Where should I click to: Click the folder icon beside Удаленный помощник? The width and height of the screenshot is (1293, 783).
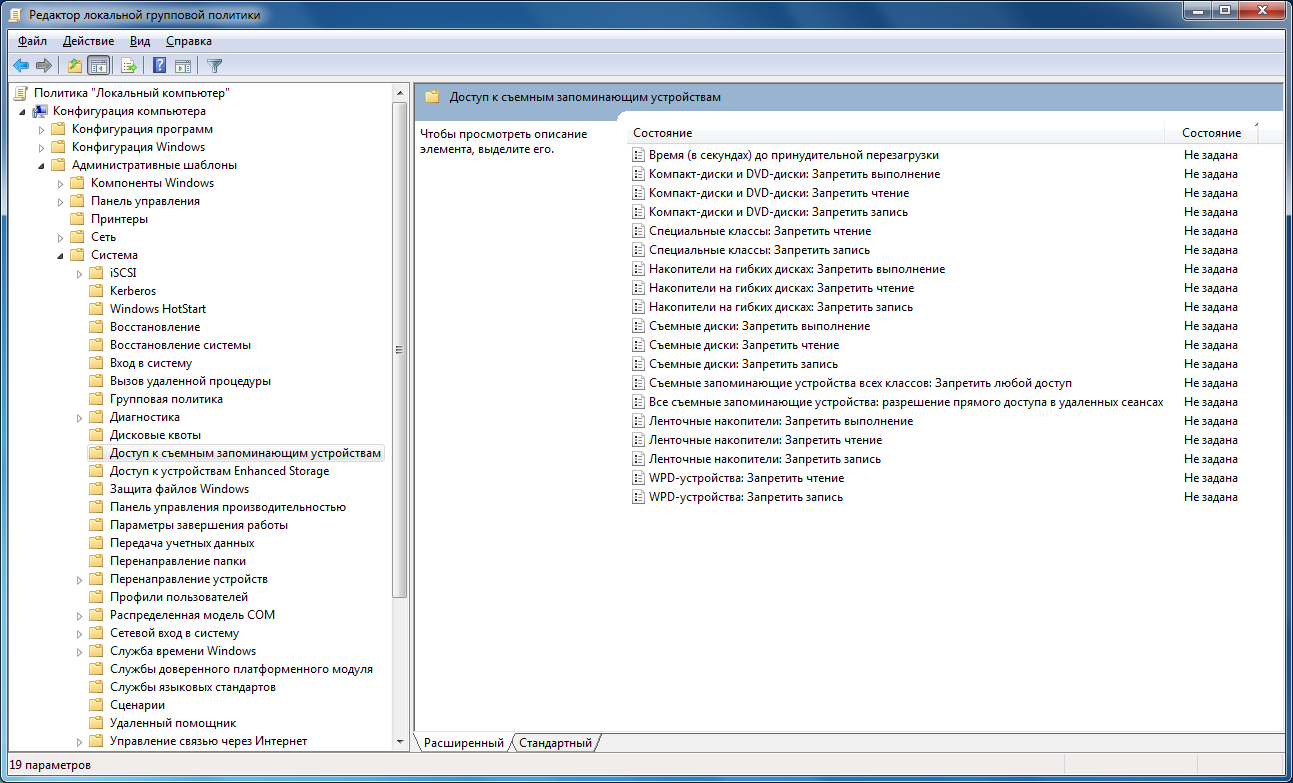(x=96, y=723)
